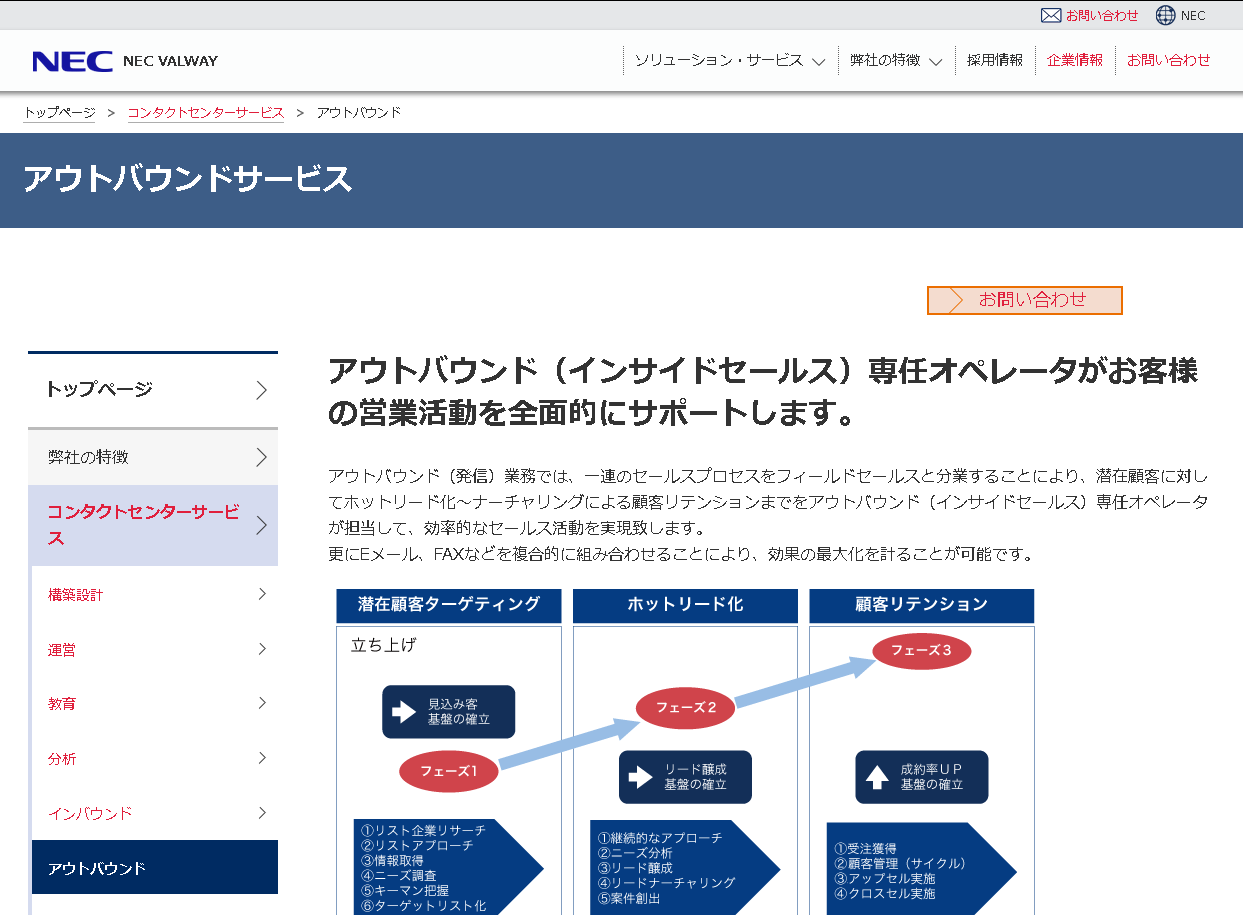Click the red フェーズ3 oval

coord(922,650)
